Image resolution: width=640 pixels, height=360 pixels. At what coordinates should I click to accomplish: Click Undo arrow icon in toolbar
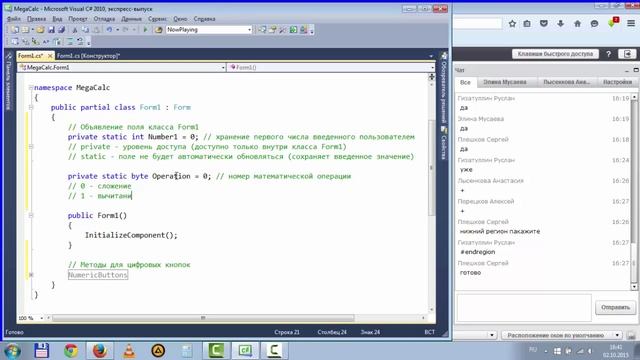[109, 30]
